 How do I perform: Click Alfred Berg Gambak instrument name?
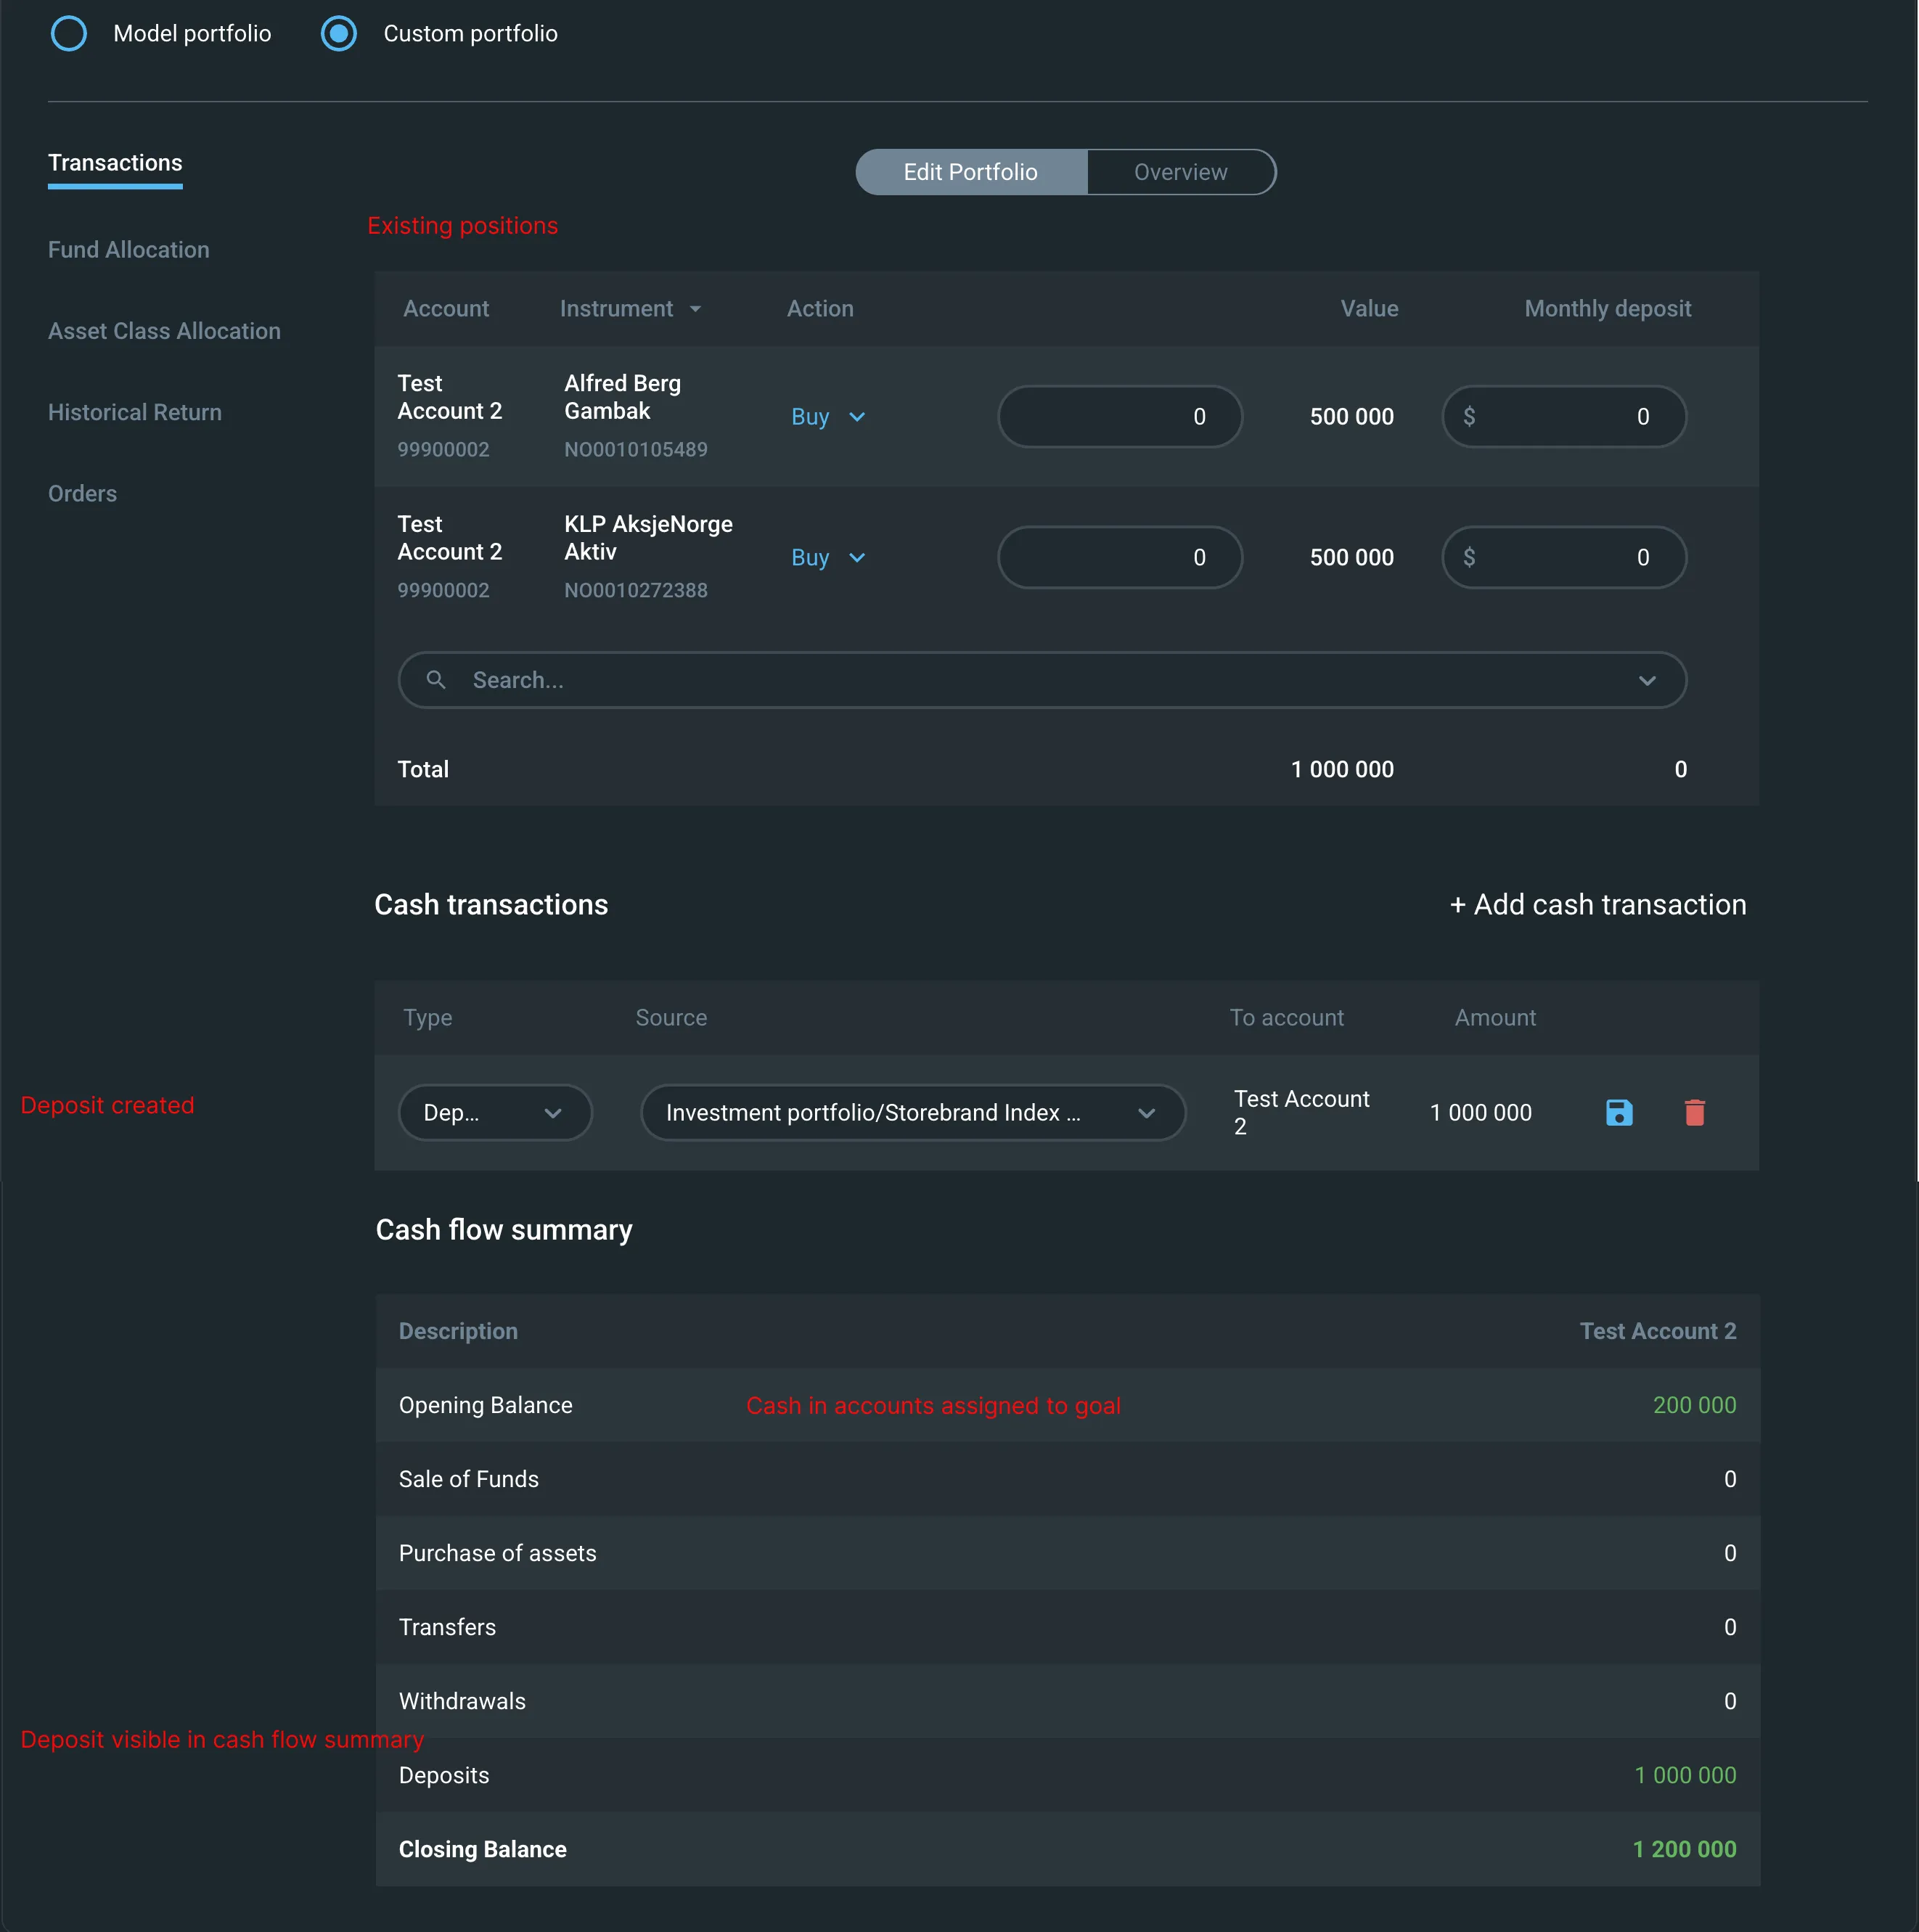[x=623, y=397]
